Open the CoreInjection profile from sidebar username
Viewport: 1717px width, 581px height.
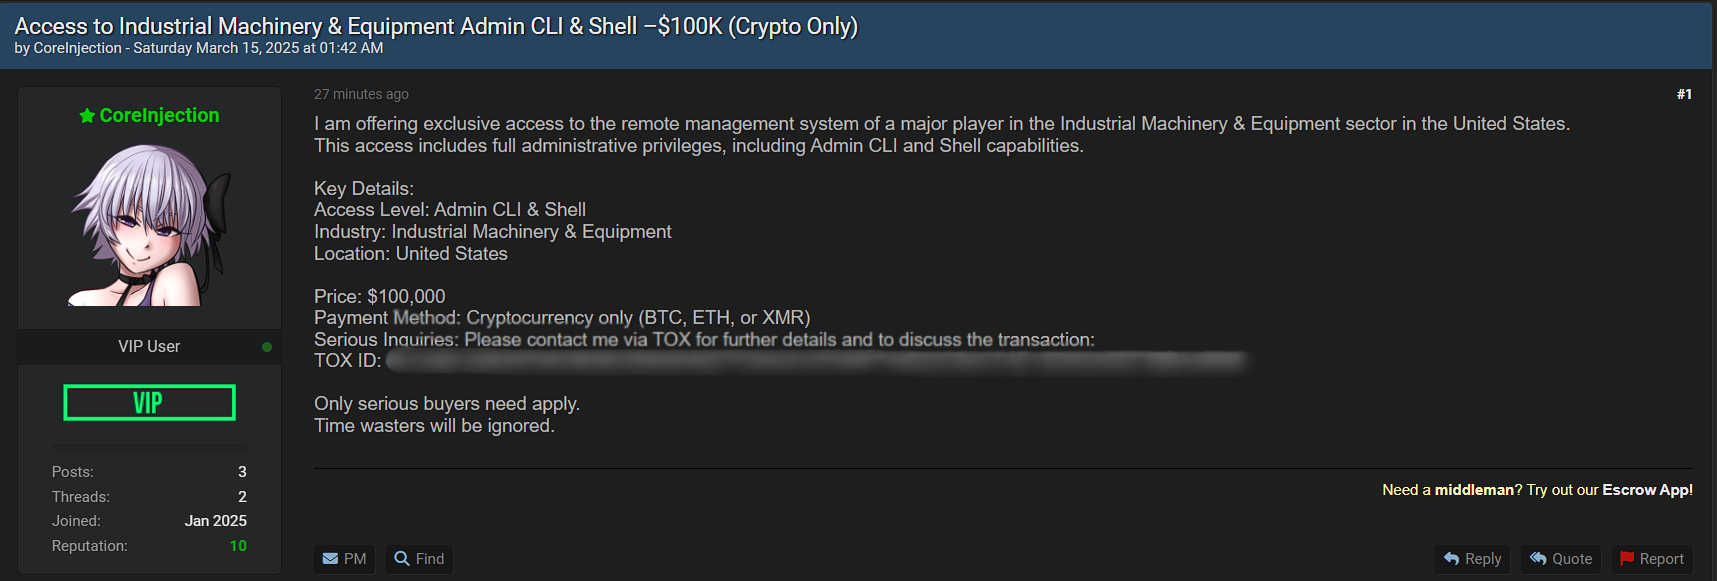click(159, 116)
